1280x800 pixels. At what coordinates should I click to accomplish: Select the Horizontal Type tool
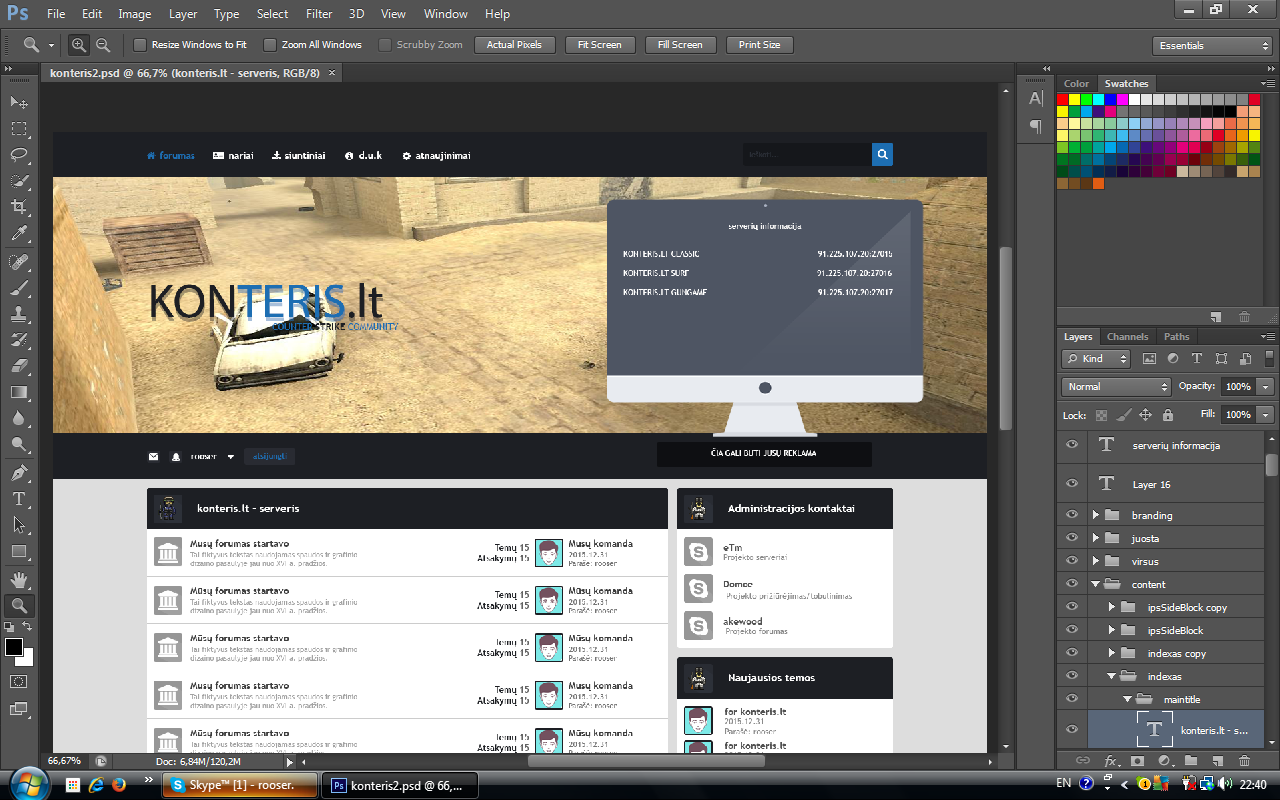click(18, 498)
